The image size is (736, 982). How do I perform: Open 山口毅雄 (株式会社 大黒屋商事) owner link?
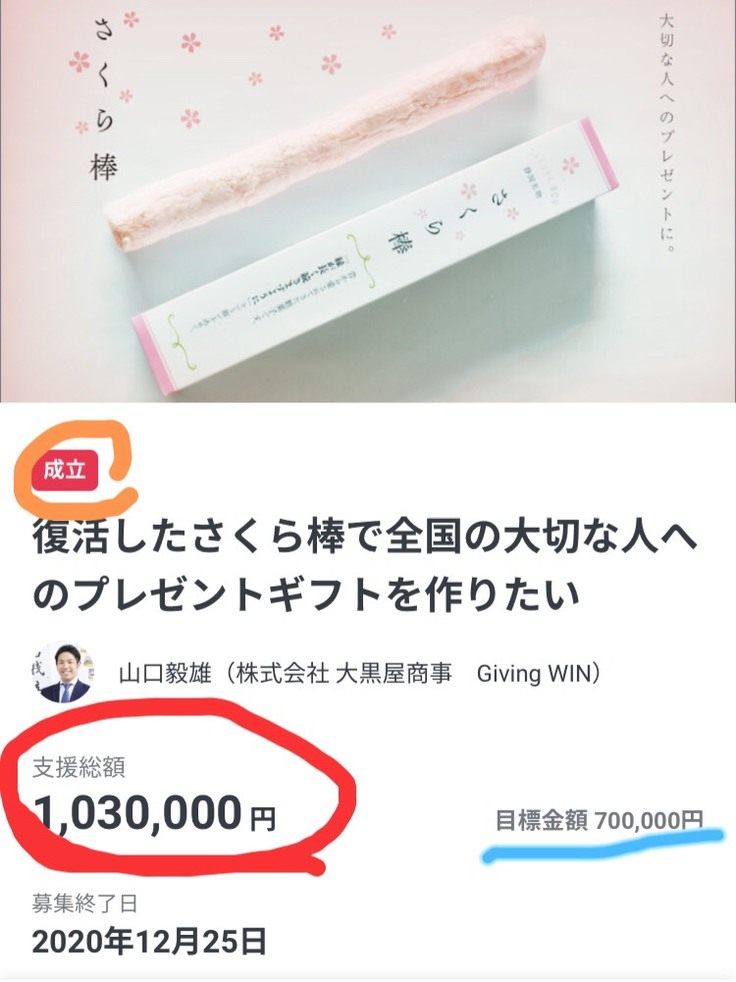(361, 673)
